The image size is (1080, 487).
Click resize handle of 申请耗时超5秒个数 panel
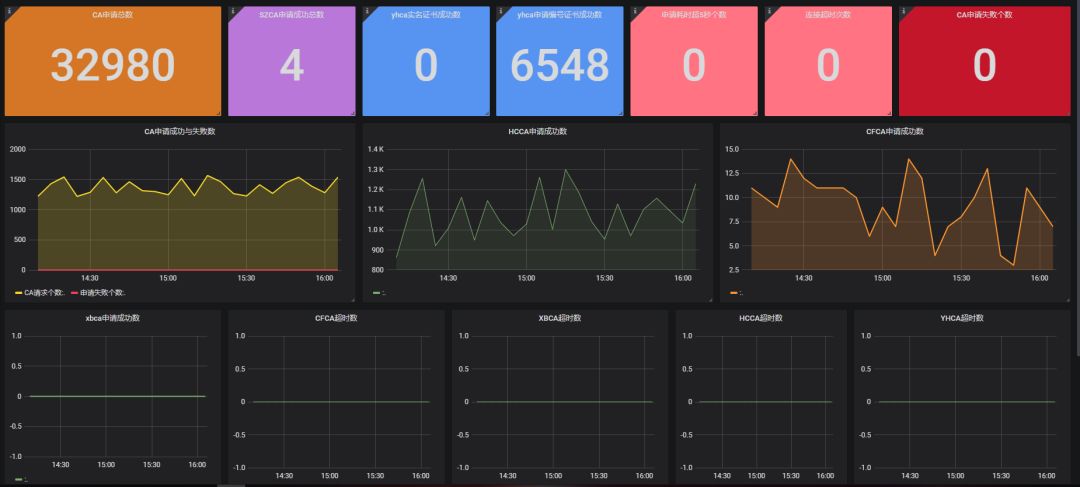(754, 112)
